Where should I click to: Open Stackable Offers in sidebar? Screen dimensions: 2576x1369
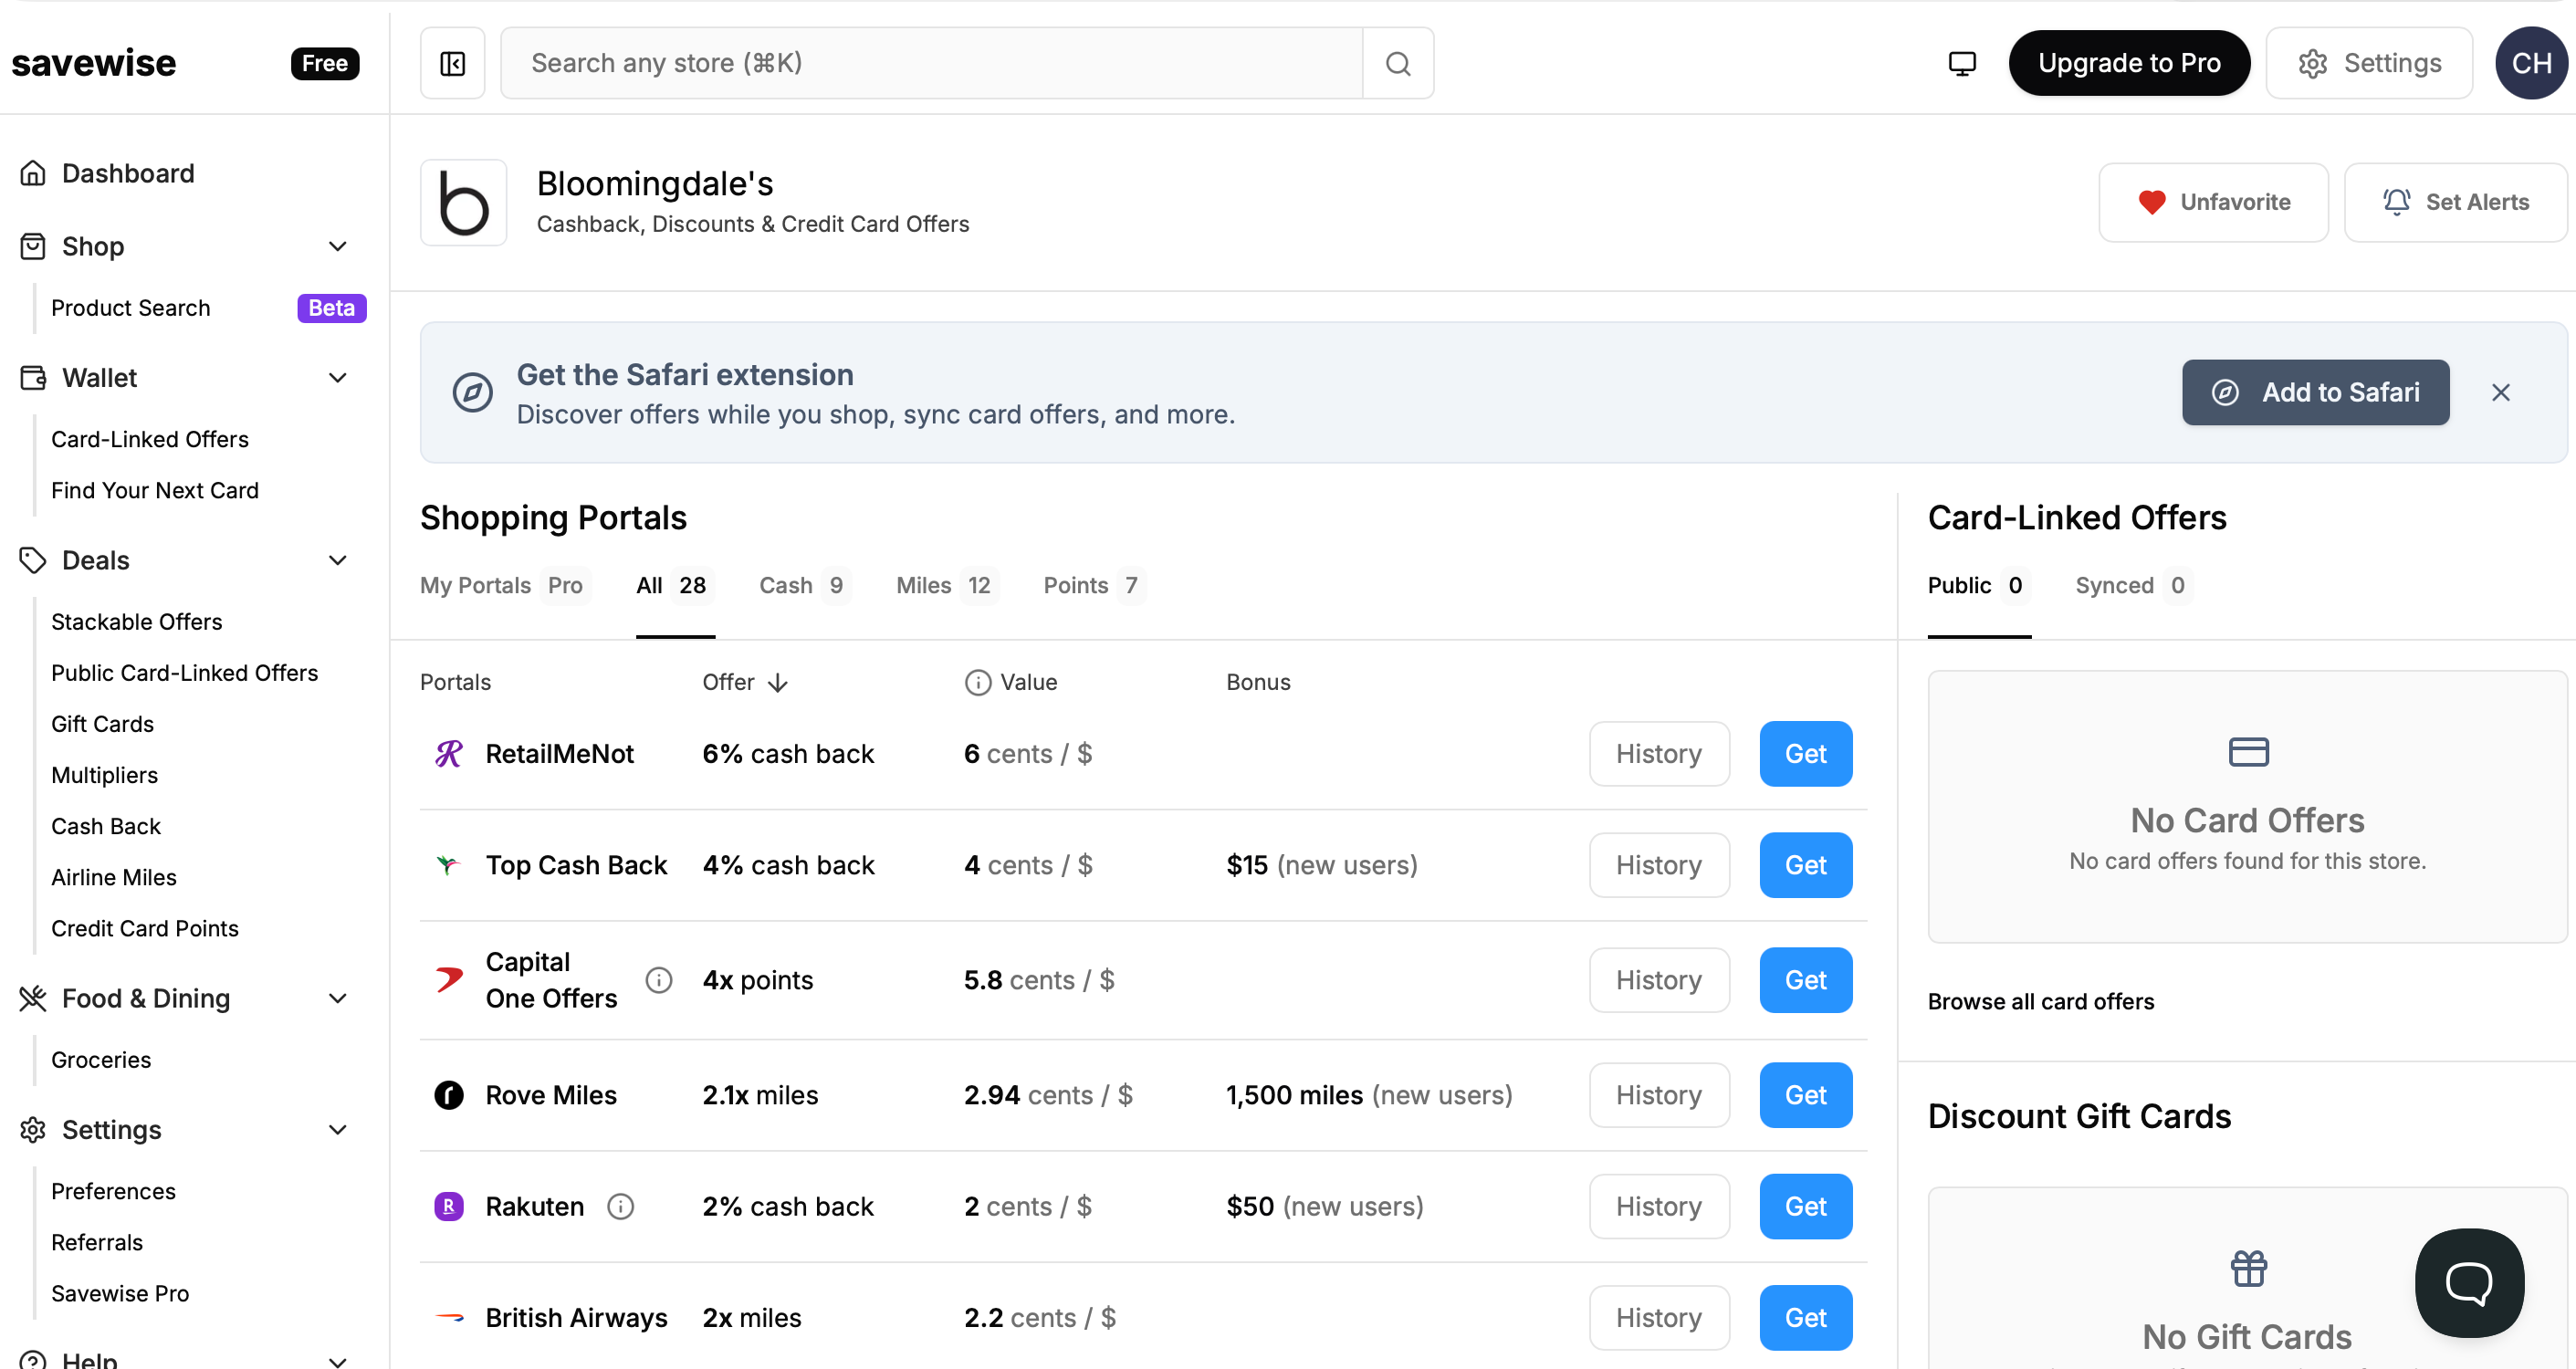click(x=137, y=621)
